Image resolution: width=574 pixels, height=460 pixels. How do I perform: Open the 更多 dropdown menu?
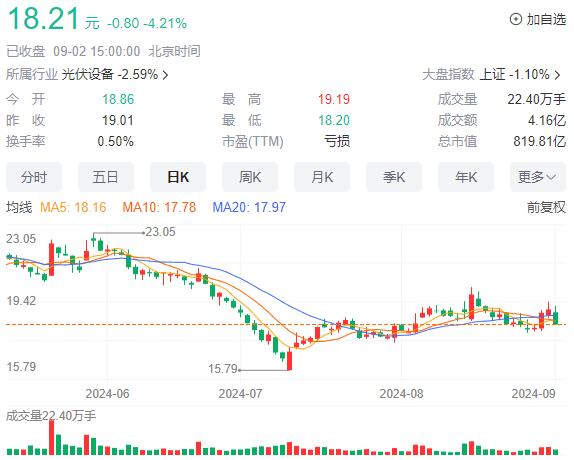pos(538,177)
